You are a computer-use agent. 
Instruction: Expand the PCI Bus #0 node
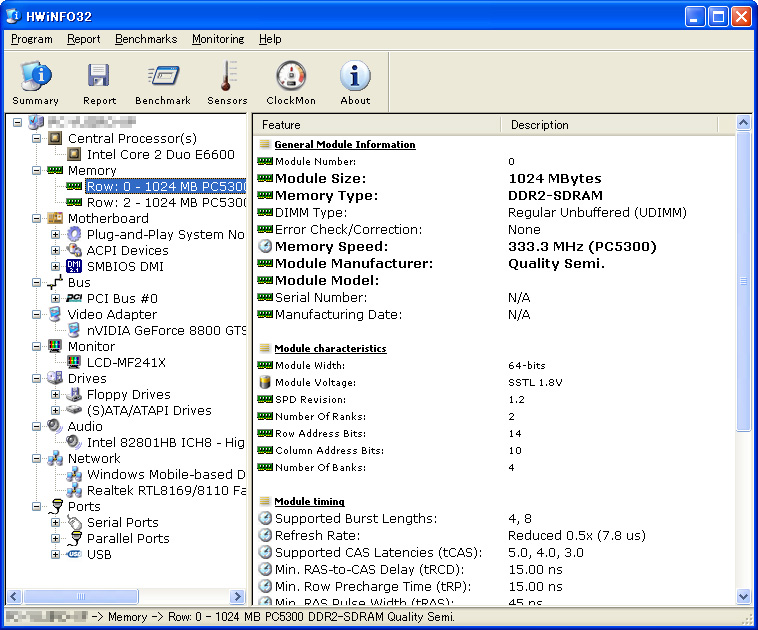coord(55,298)
